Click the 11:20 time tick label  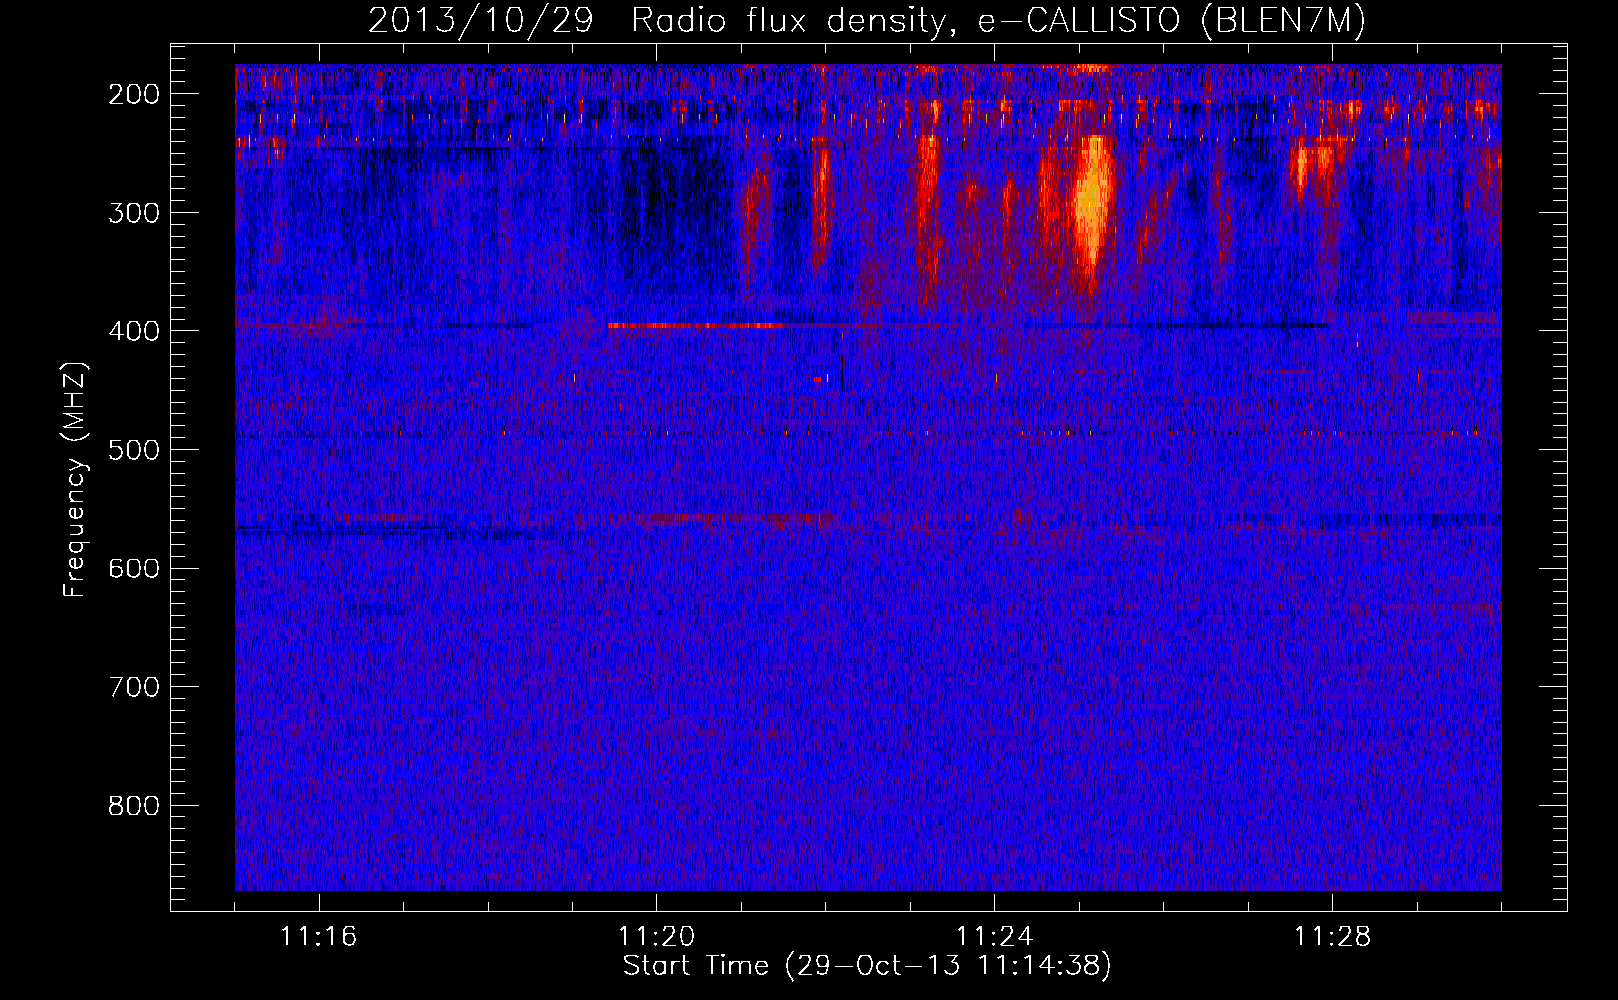pos(657,936)
